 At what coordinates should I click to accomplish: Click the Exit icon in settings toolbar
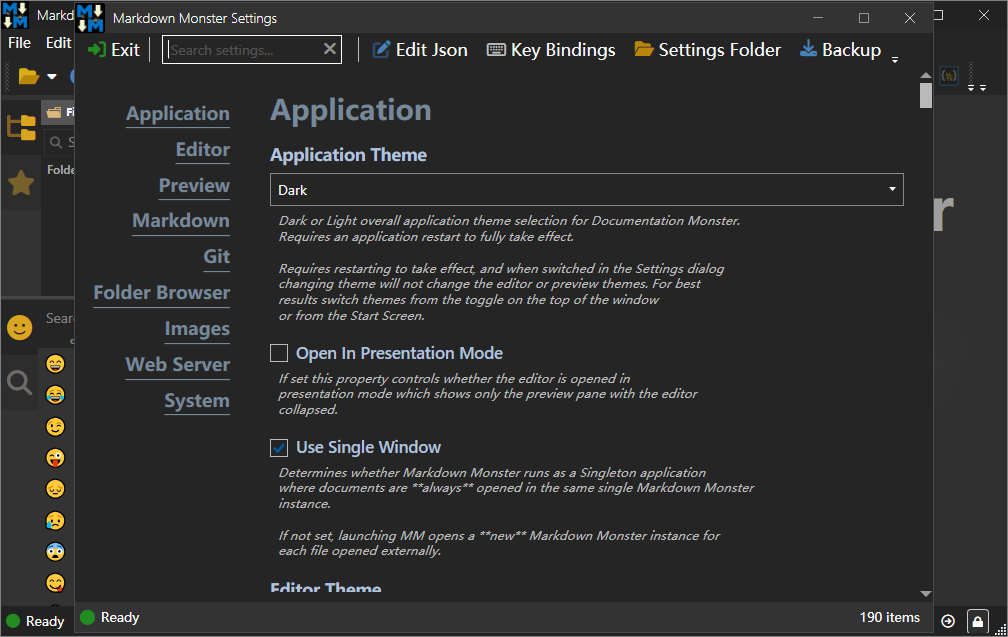pyautogui.click(x=97, y=50)
